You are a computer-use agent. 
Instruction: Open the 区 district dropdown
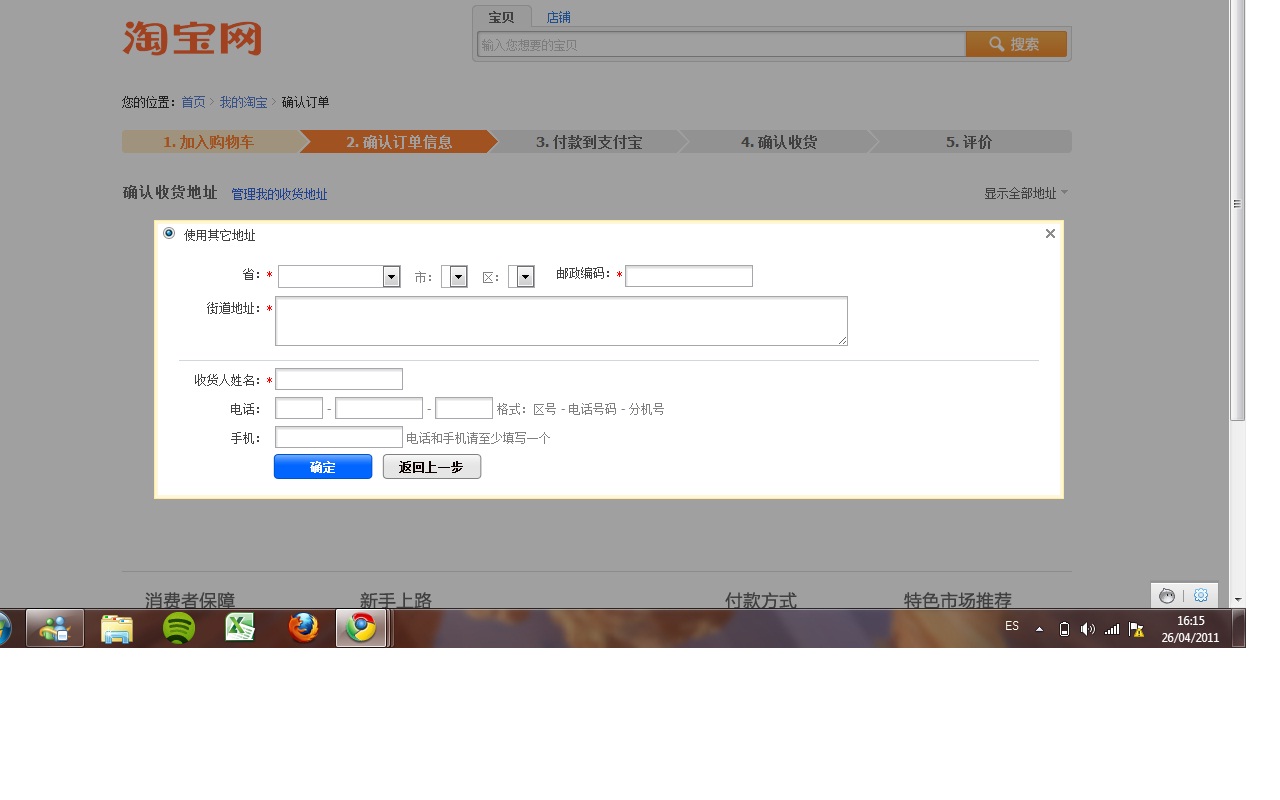point(521,276)
